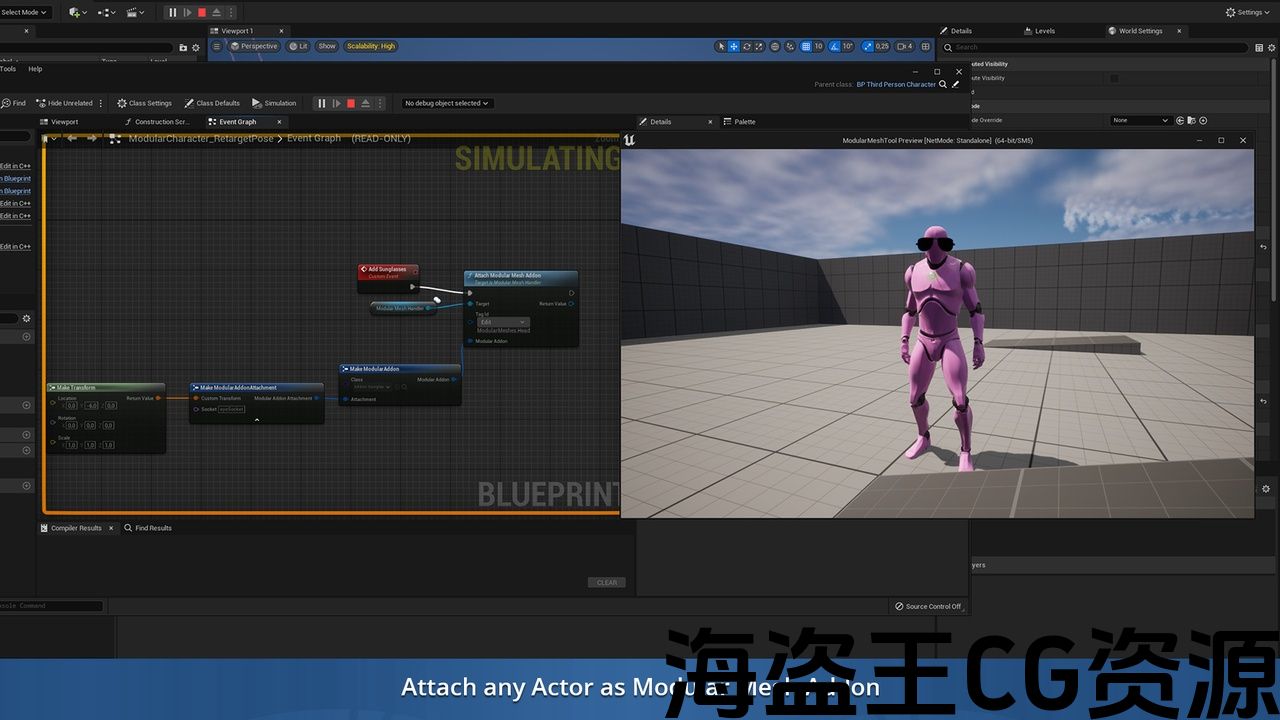Switch to the Construction Script tab
The image size is (1280, 720).
[161, 122]
